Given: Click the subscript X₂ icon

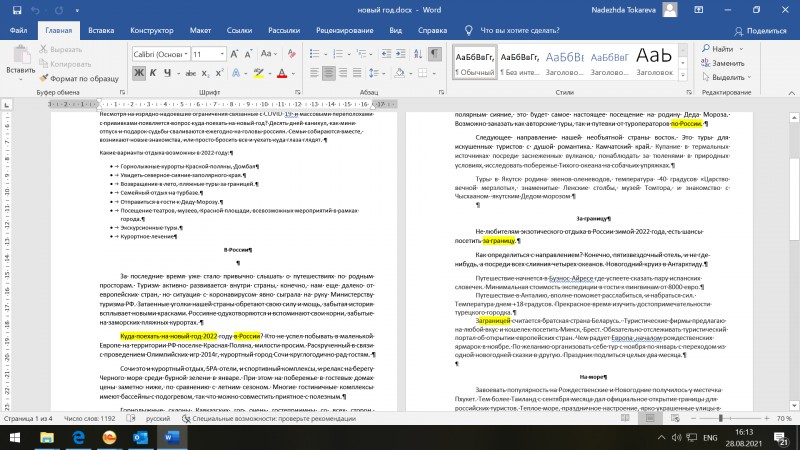Looking at the screenshot, I should (x=205, y=73).
